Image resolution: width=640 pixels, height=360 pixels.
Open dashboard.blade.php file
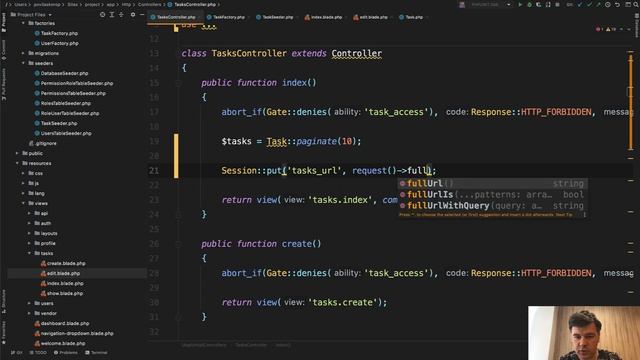[x=62, y=323]
